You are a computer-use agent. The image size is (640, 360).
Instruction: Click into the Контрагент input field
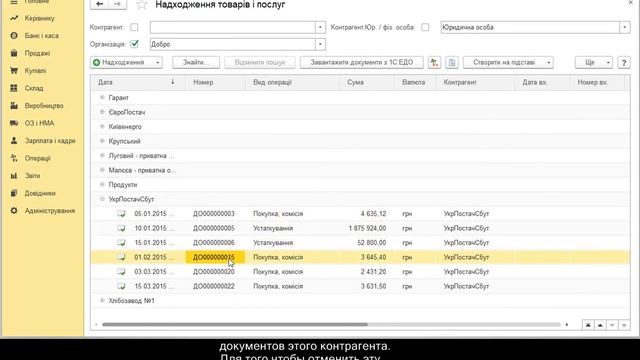pyautogui.click(x=232, y=27)
